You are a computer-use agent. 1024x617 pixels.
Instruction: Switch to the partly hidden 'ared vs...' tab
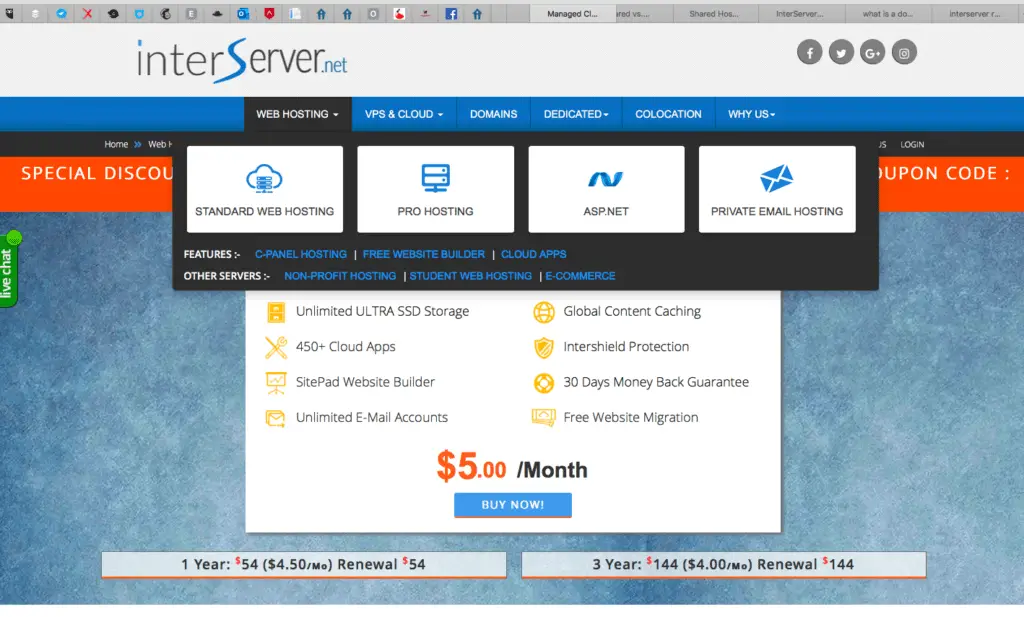click(643, 14)
